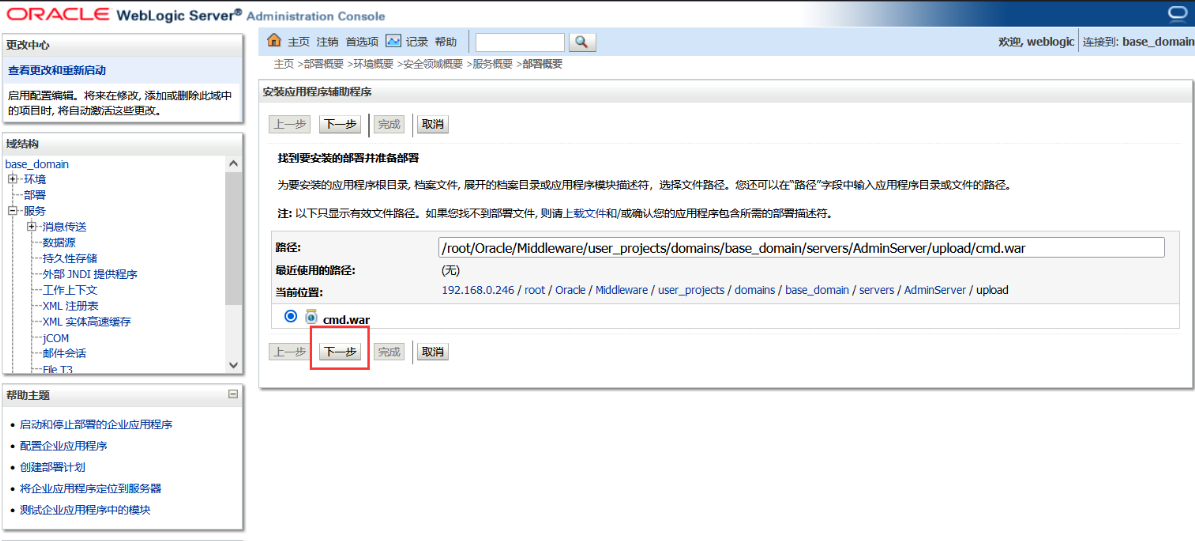Click servers in current location path
The width and height of the screenshot is (1195, 541).
click(876, 290)
